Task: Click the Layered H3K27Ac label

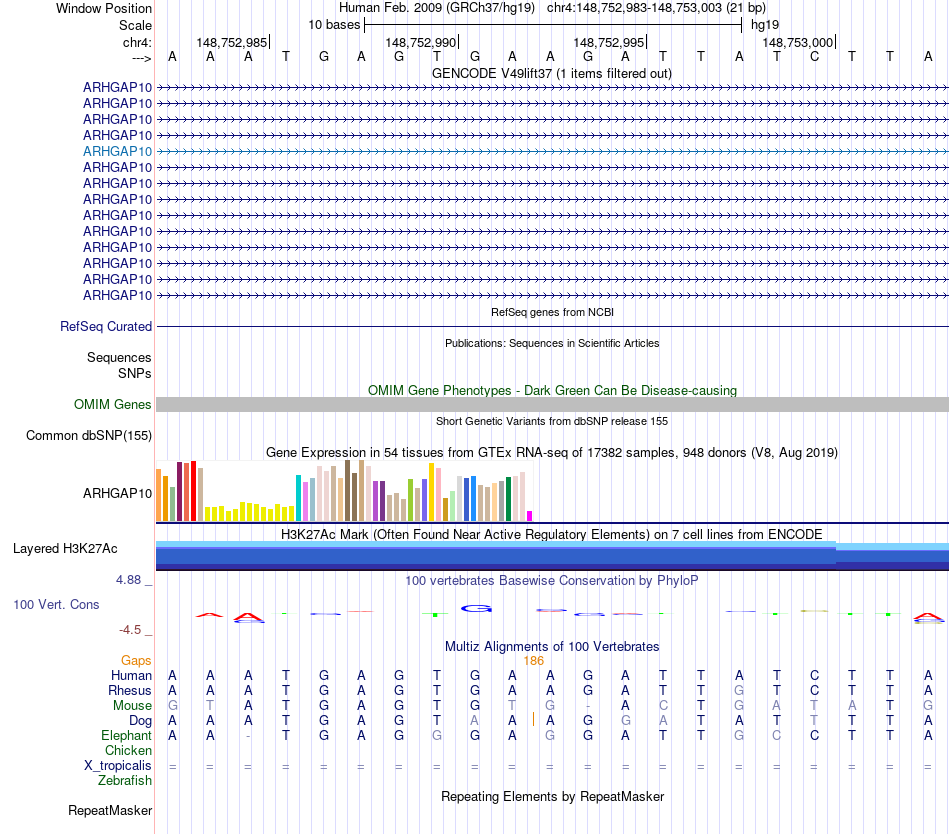Action: 65,549
